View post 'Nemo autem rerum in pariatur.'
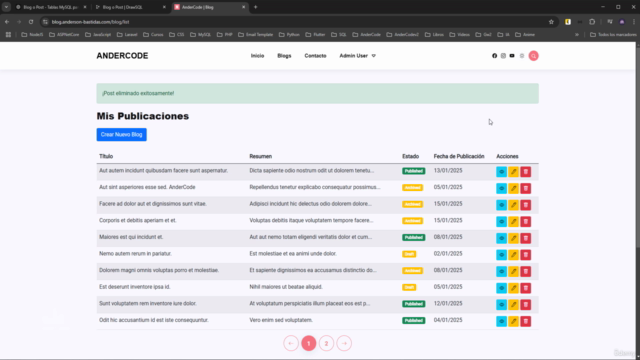Screen dimensions: 640x360 coord(501,255)
